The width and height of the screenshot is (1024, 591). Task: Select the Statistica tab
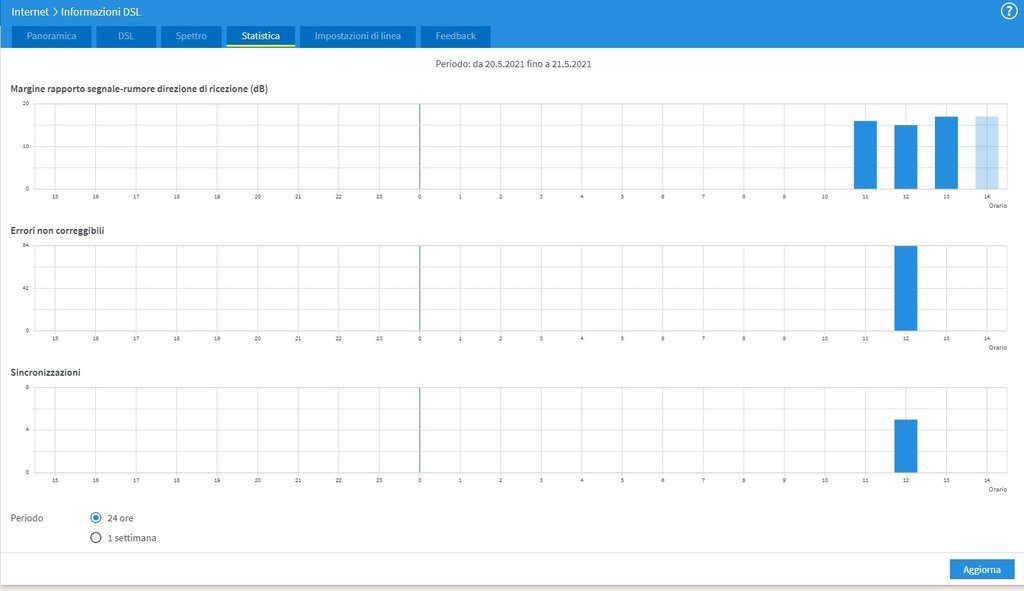(x=260, y=36)
